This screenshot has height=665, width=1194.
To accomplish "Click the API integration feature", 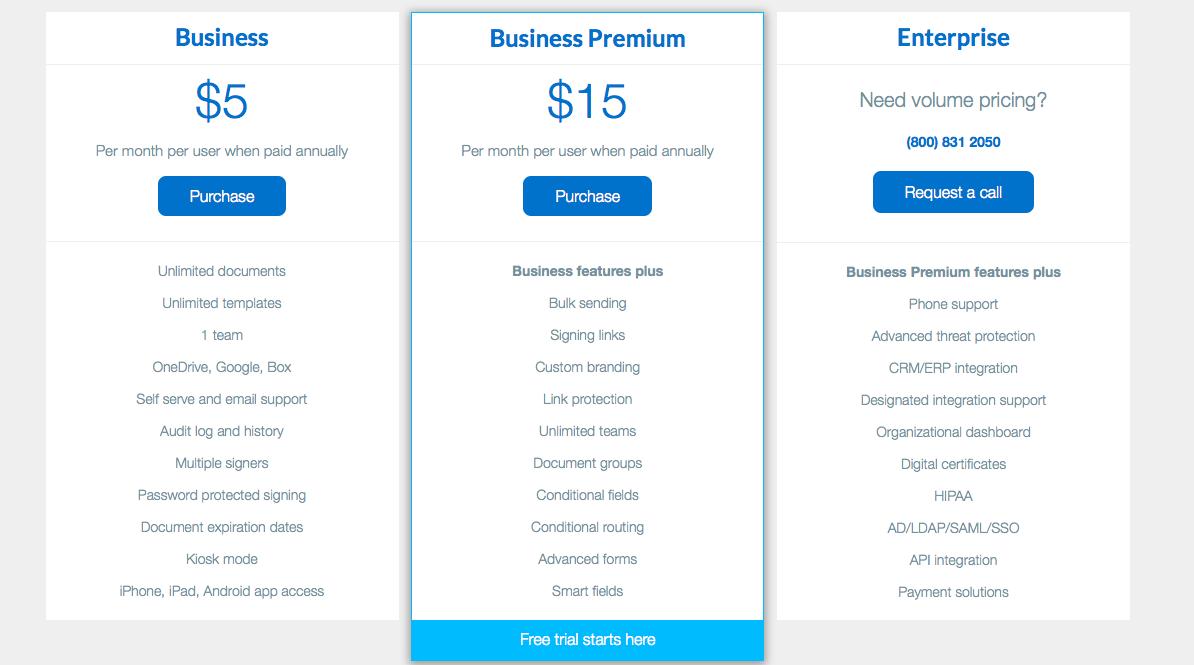I will pyautogui.click(x=953, y=560).
